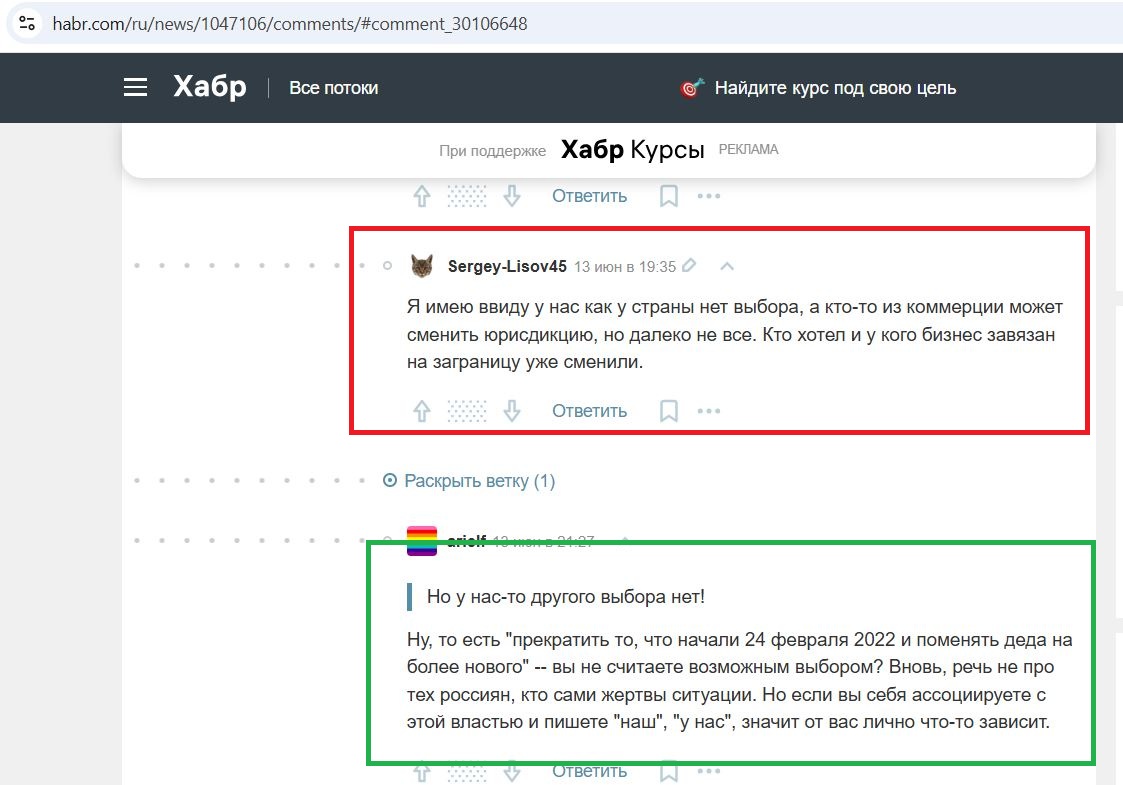The height and width of the screenshot is (785, 1123).
Task: Open the comment permalink "13 июн в 19:35"
Action: [x=625, y=267]
